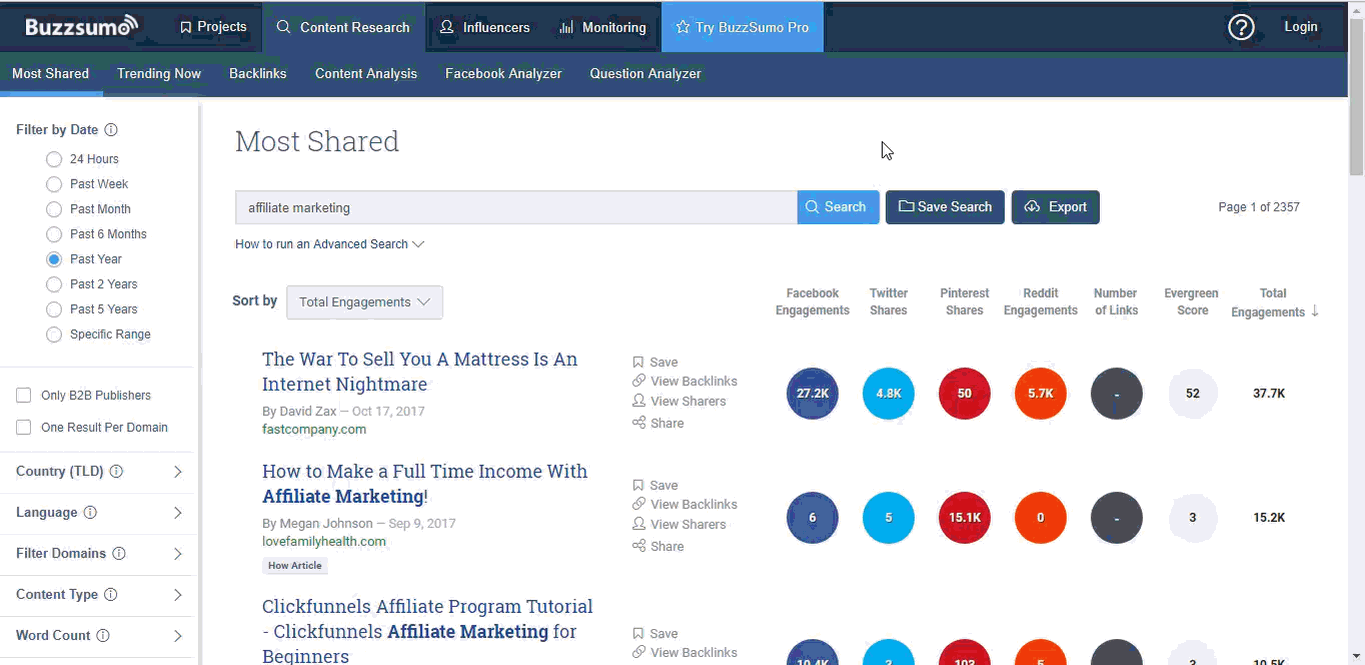
Task: View Backlinks for the mattress article
Action: click(x=685, y=381)
